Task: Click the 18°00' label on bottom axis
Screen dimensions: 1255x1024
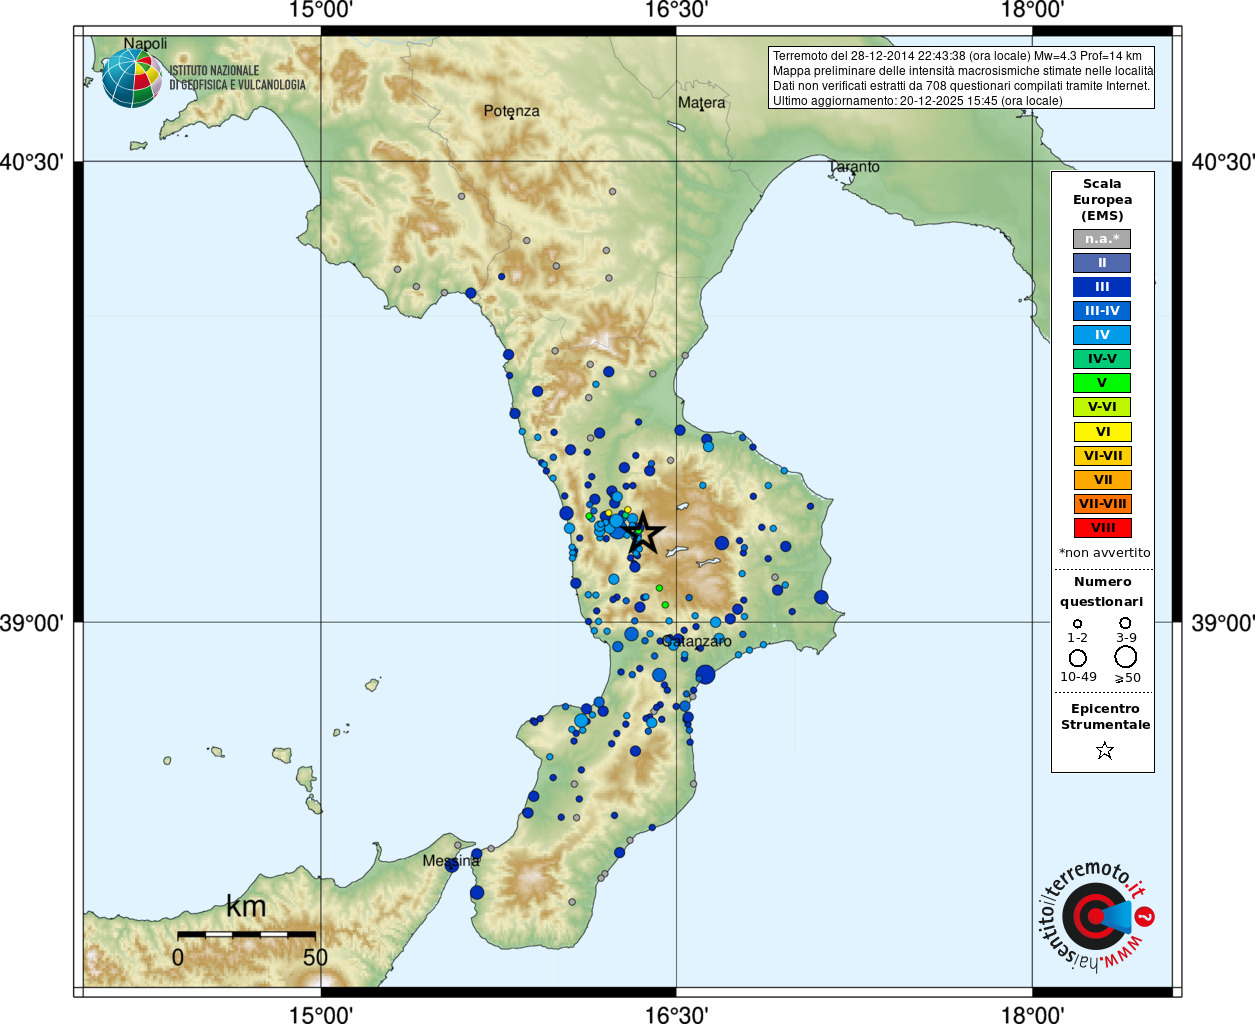Action: tap(1032, 1015)
